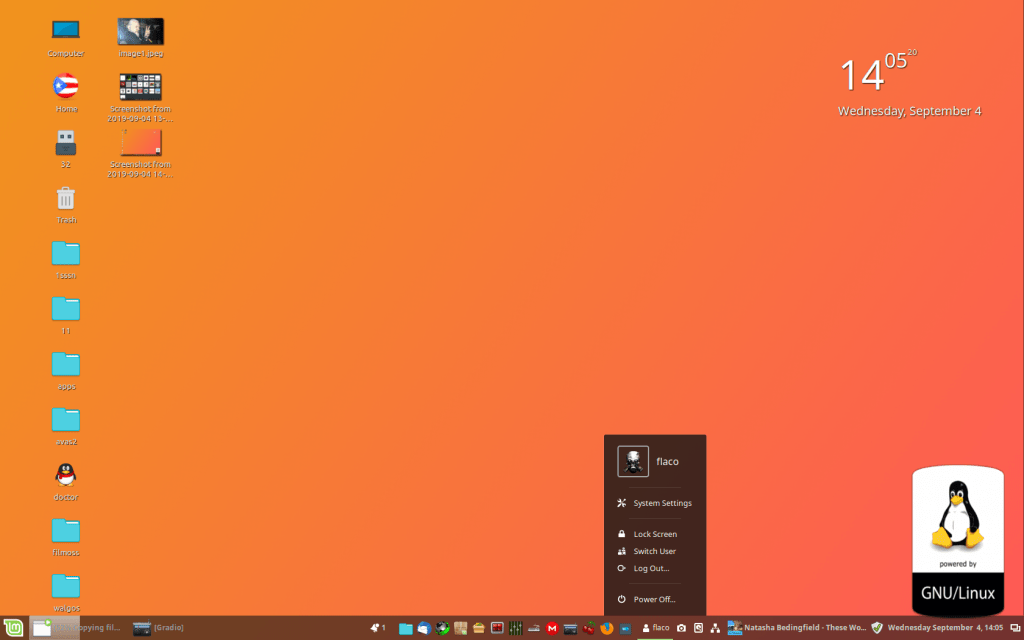Open the Computer desktop icon
This screenshot has height=640, width=1024.
tap(66, 30)
